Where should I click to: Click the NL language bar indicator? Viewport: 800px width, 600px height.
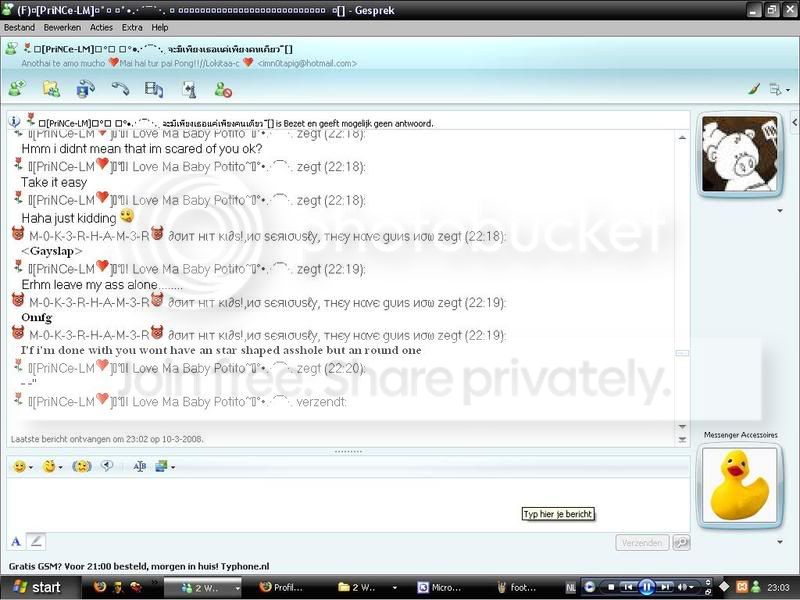pos(571,588)
